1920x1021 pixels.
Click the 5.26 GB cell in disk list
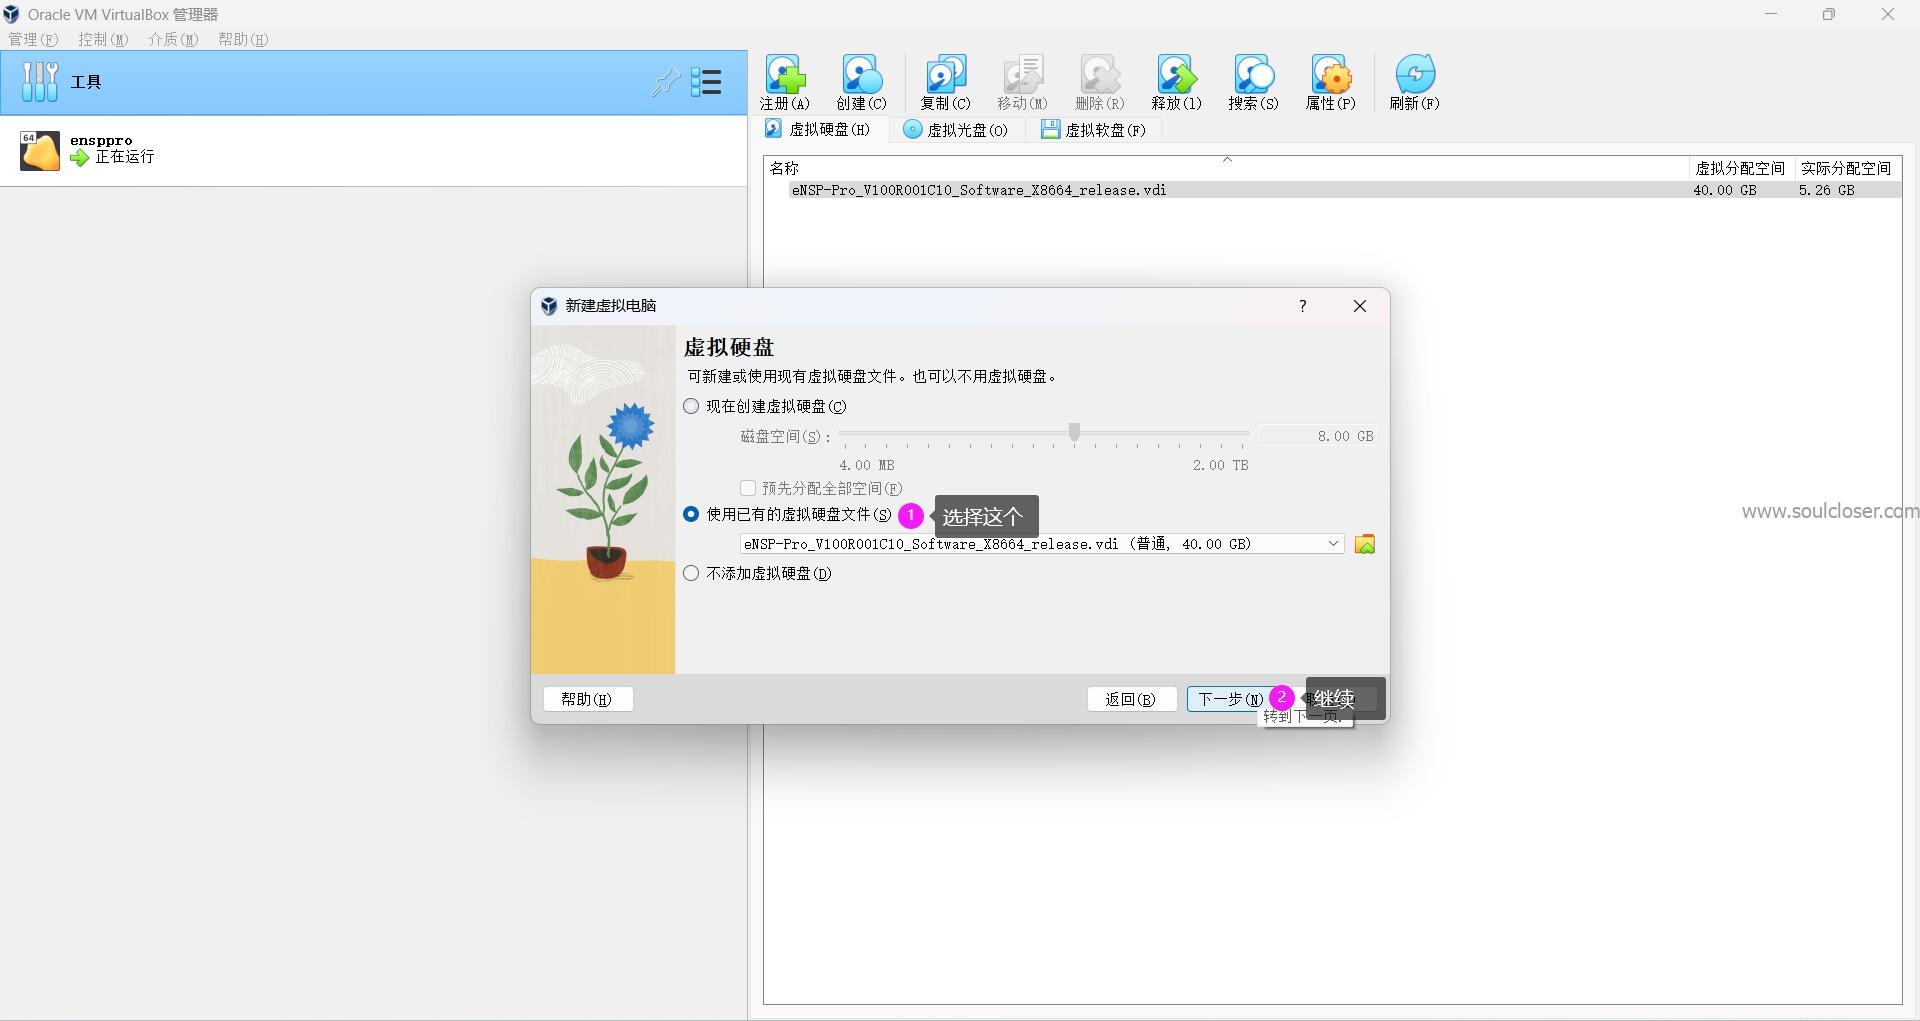pyautogui.click(x=1827, y=190)
